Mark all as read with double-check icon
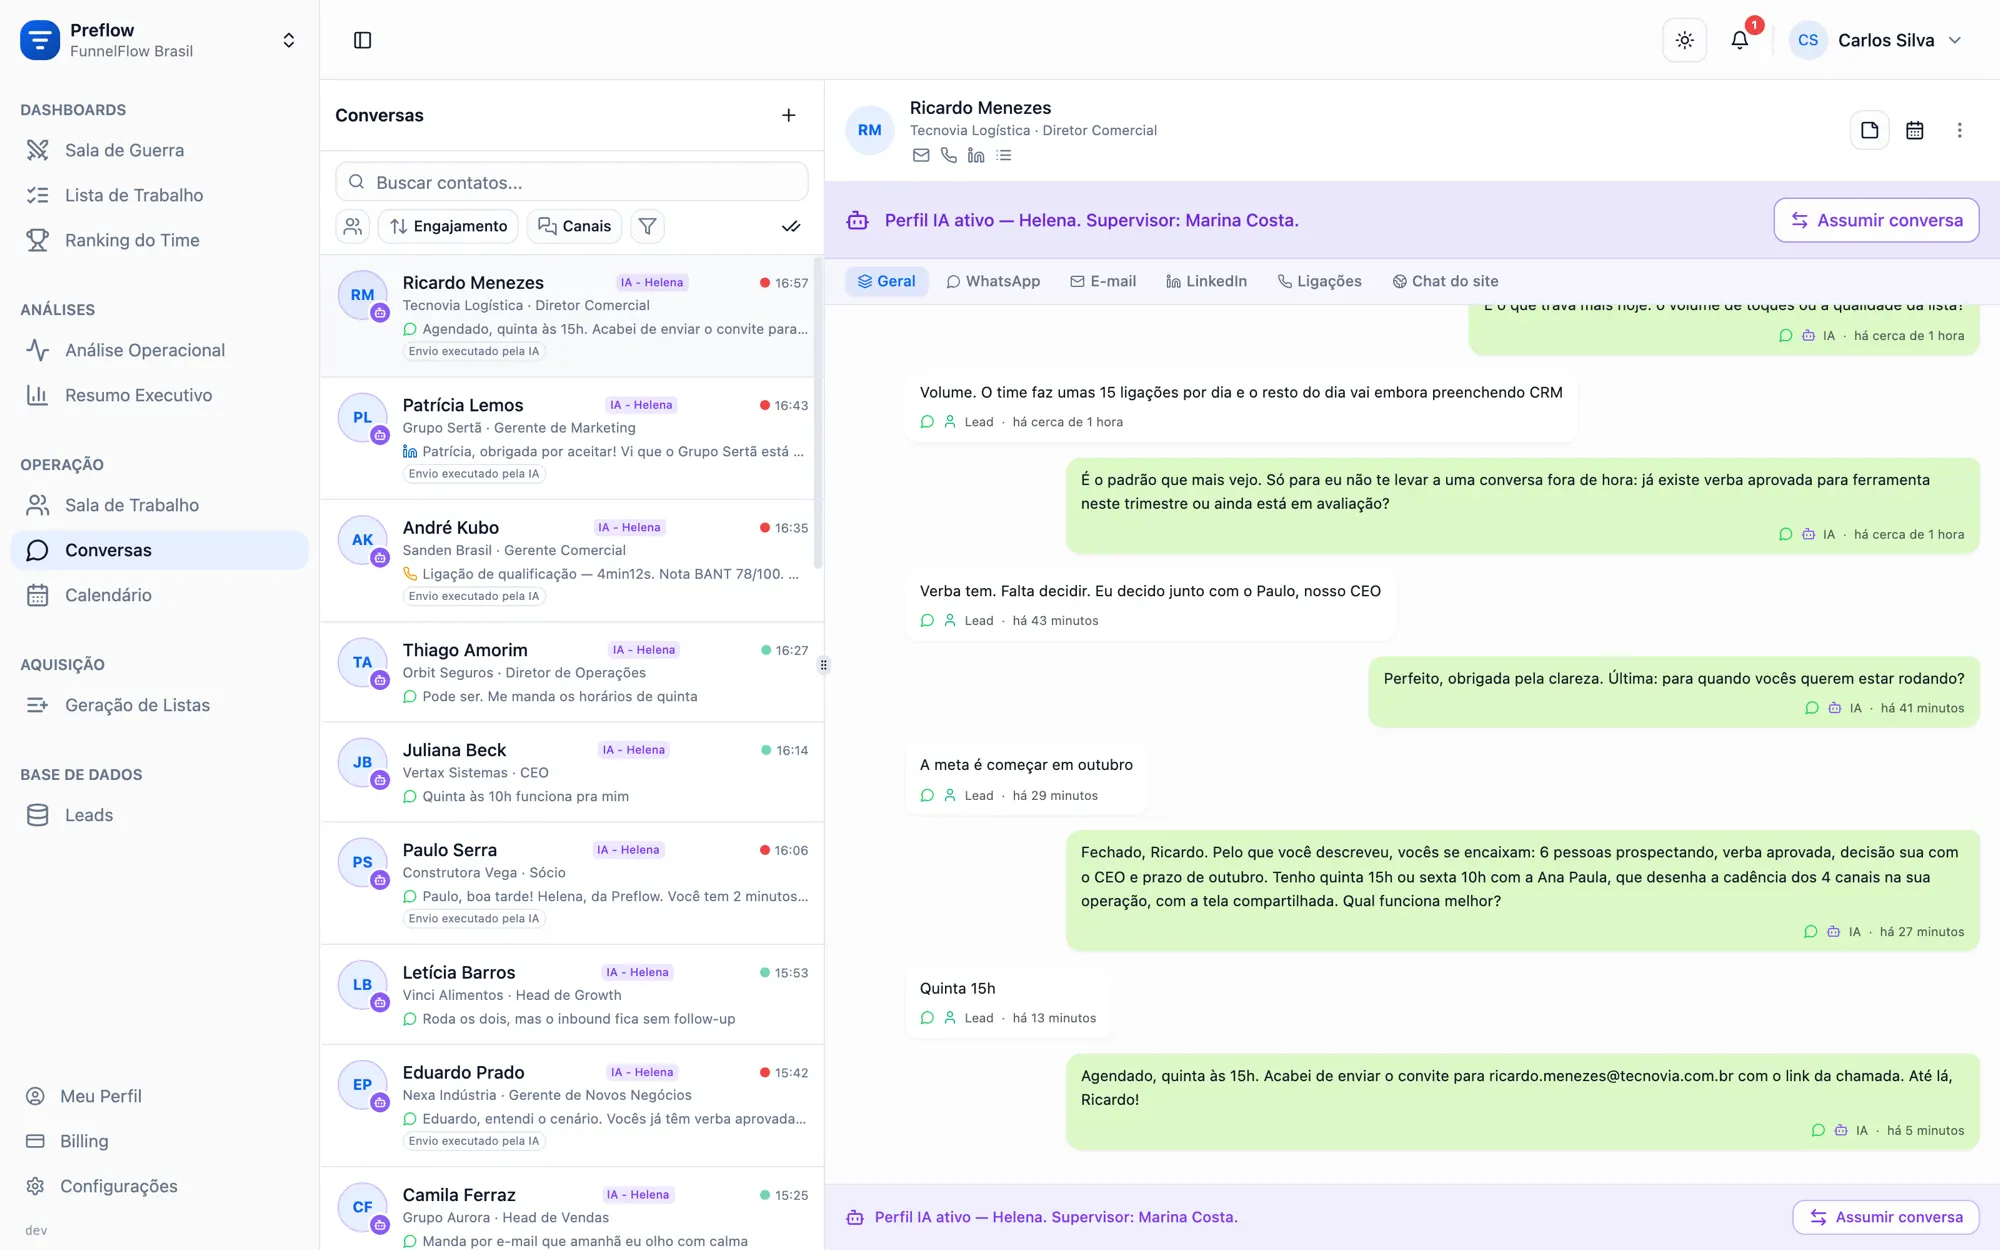The width and height of the screenshot is (2000, 1250). [791, 226]
